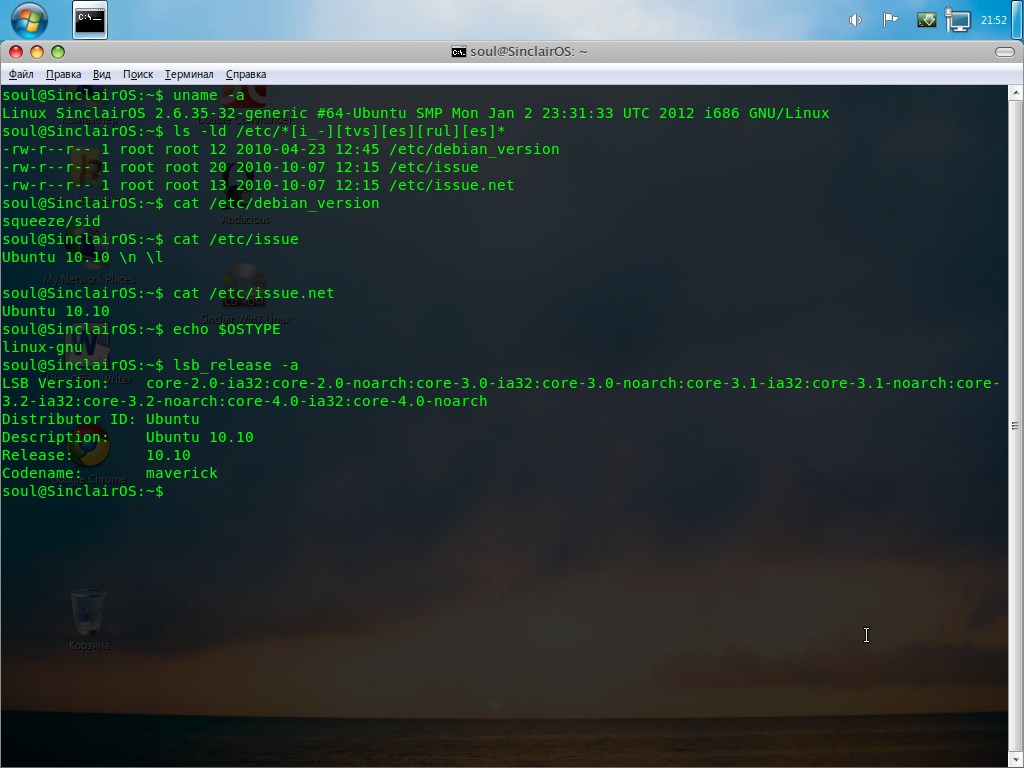
Task: Open the Файл menu
Action: tap(21, 74)
